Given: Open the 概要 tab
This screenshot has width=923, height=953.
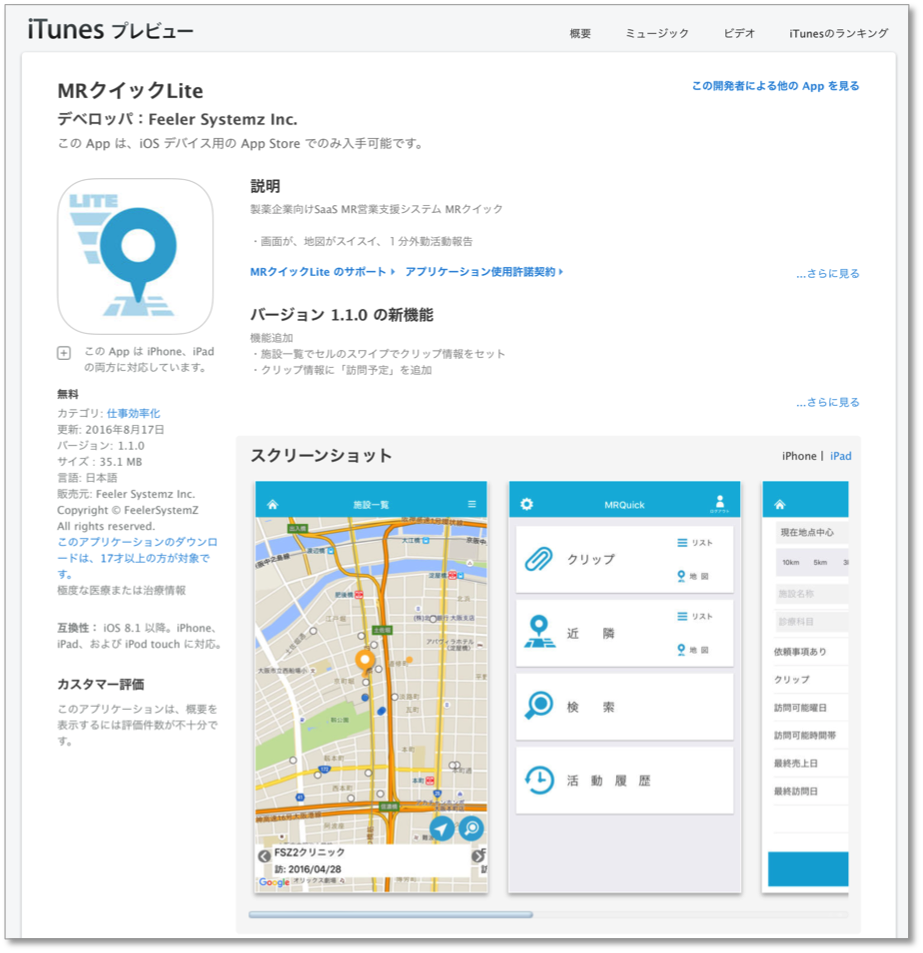Looking at the screenshot, I should 580,33.
